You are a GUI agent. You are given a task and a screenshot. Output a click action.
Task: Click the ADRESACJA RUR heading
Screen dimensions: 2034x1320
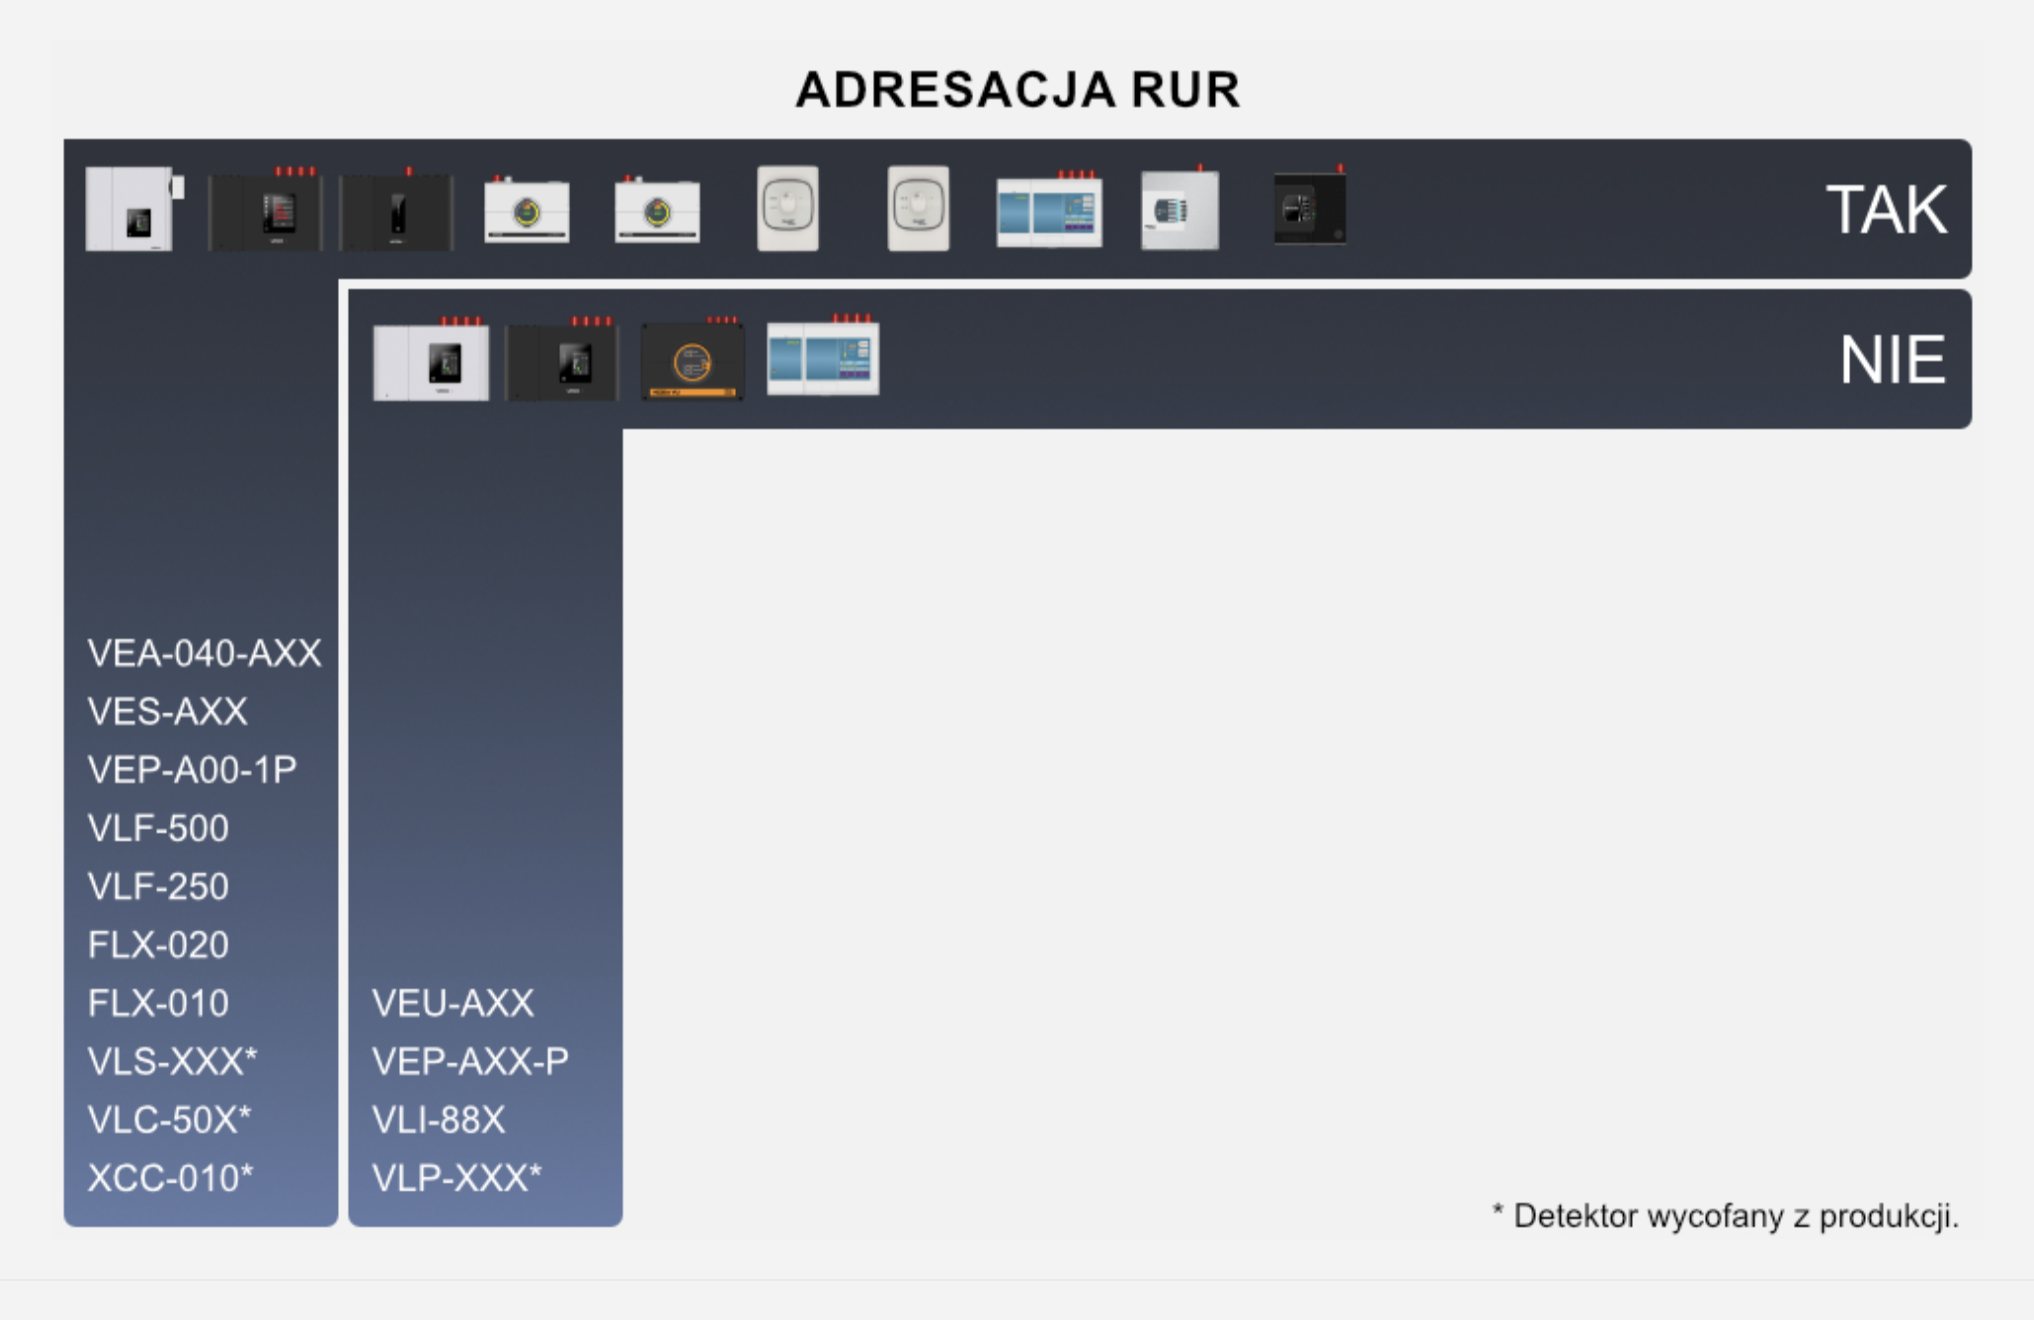(1017, 90)
